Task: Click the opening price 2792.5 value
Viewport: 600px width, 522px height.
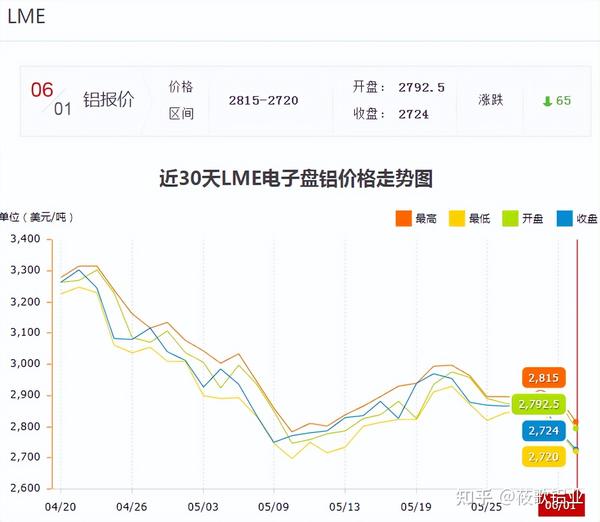Action: (x=421, y=88)
